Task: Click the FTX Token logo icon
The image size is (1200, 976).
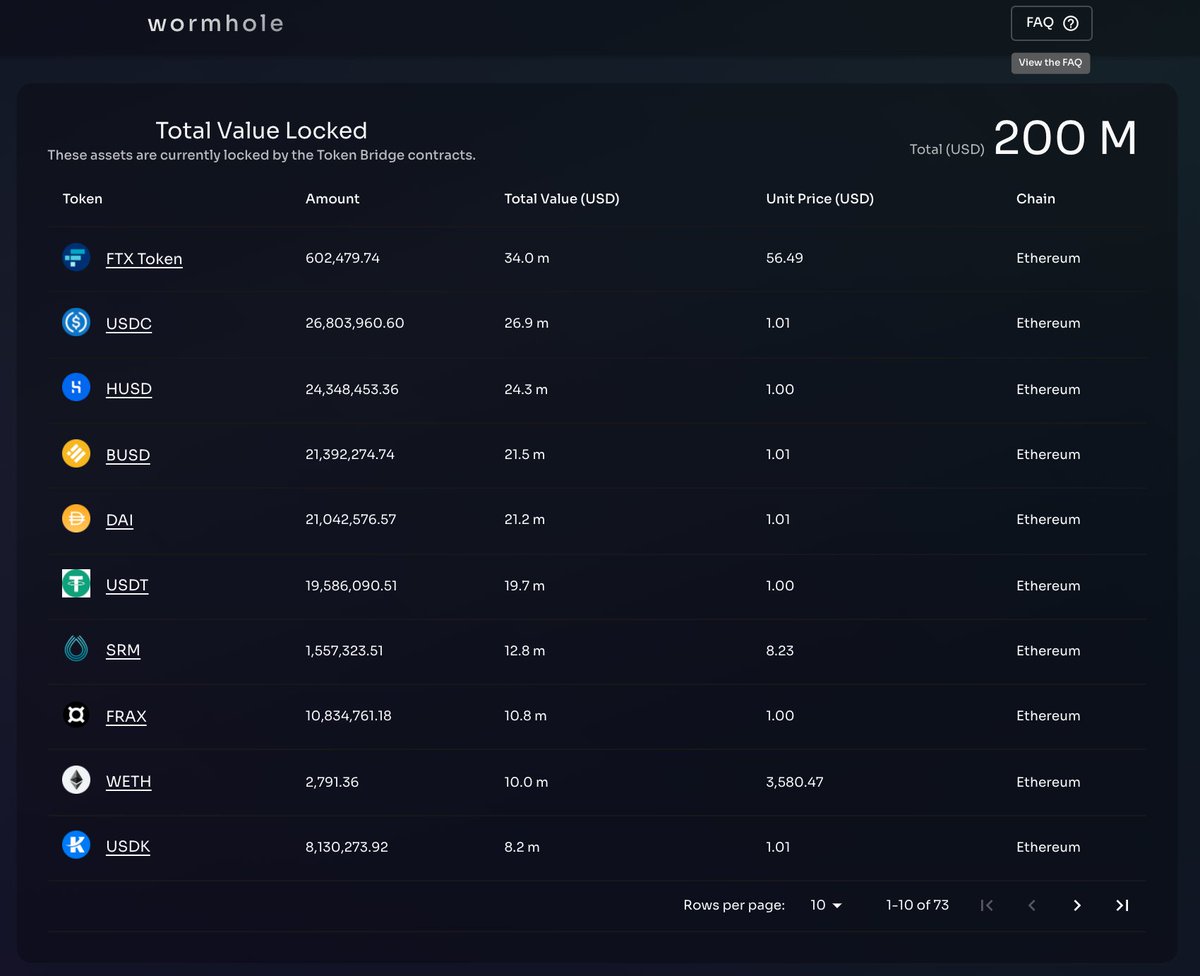Action: (x=76, y=257)
